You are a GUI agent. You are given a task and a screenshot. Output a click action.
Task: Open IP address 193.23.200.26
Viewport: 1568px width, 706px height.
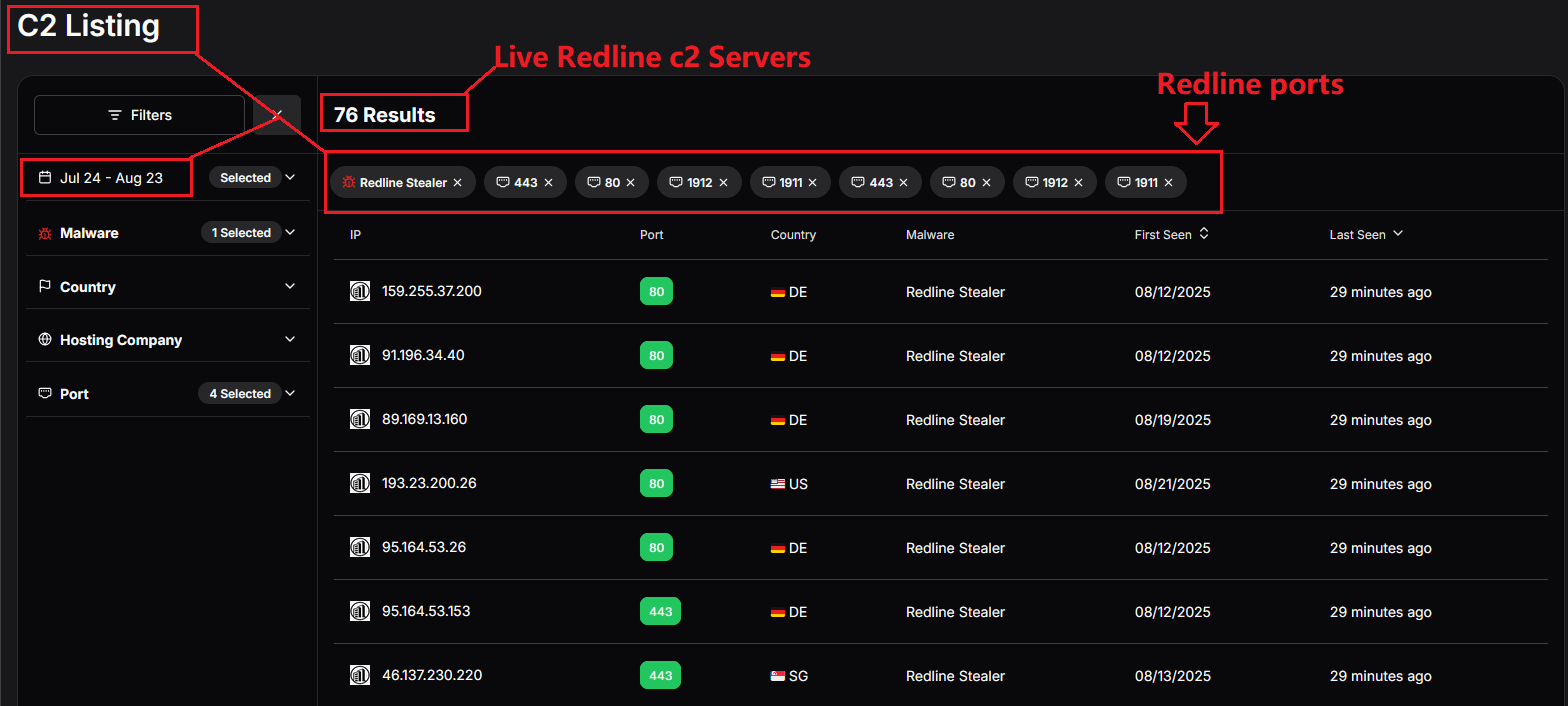[429, 483]
